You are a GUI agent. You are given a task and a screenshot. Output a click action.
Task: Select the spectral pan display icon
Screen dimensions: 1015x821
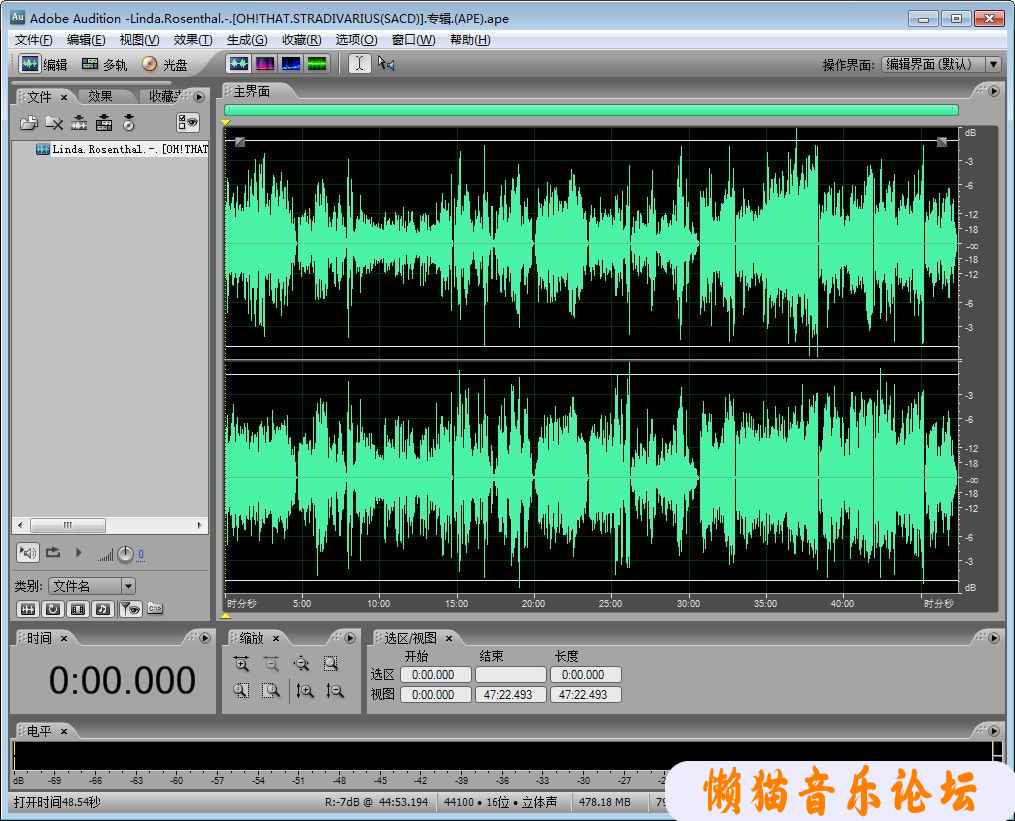(291, 63)
